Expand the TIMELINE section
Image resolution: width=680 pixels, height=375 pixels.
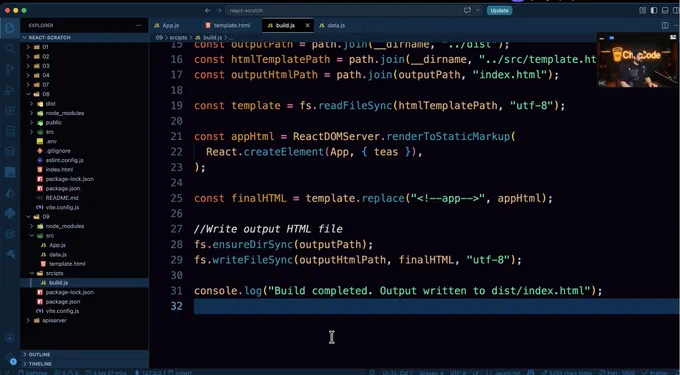tap(85, 364)
